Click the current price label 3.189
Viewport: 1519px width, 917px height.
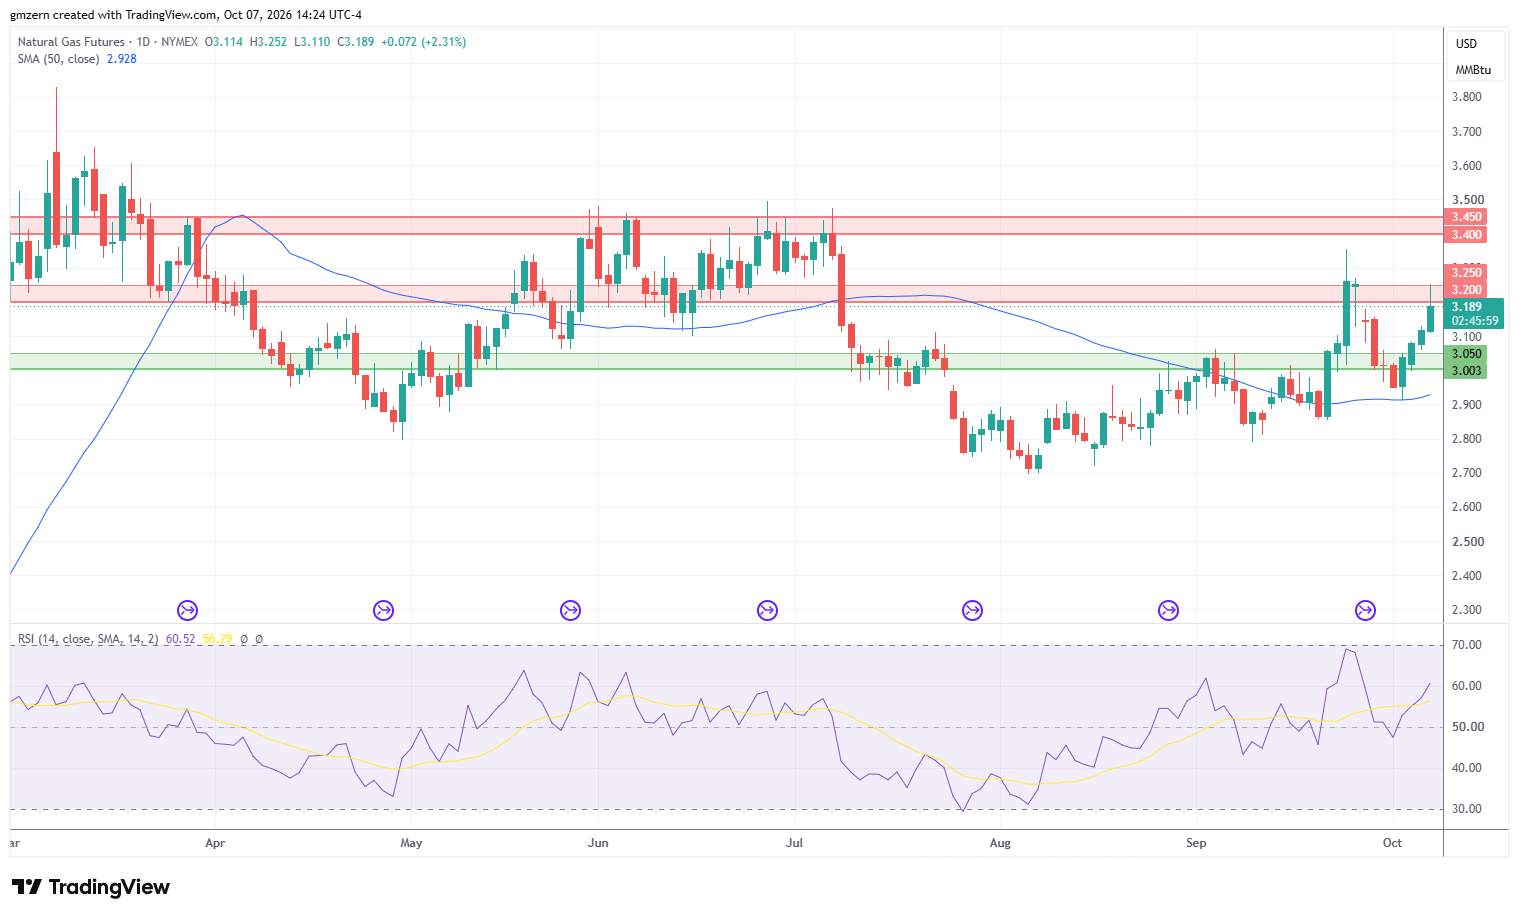pyautogui.click(x=1467, y=307)
